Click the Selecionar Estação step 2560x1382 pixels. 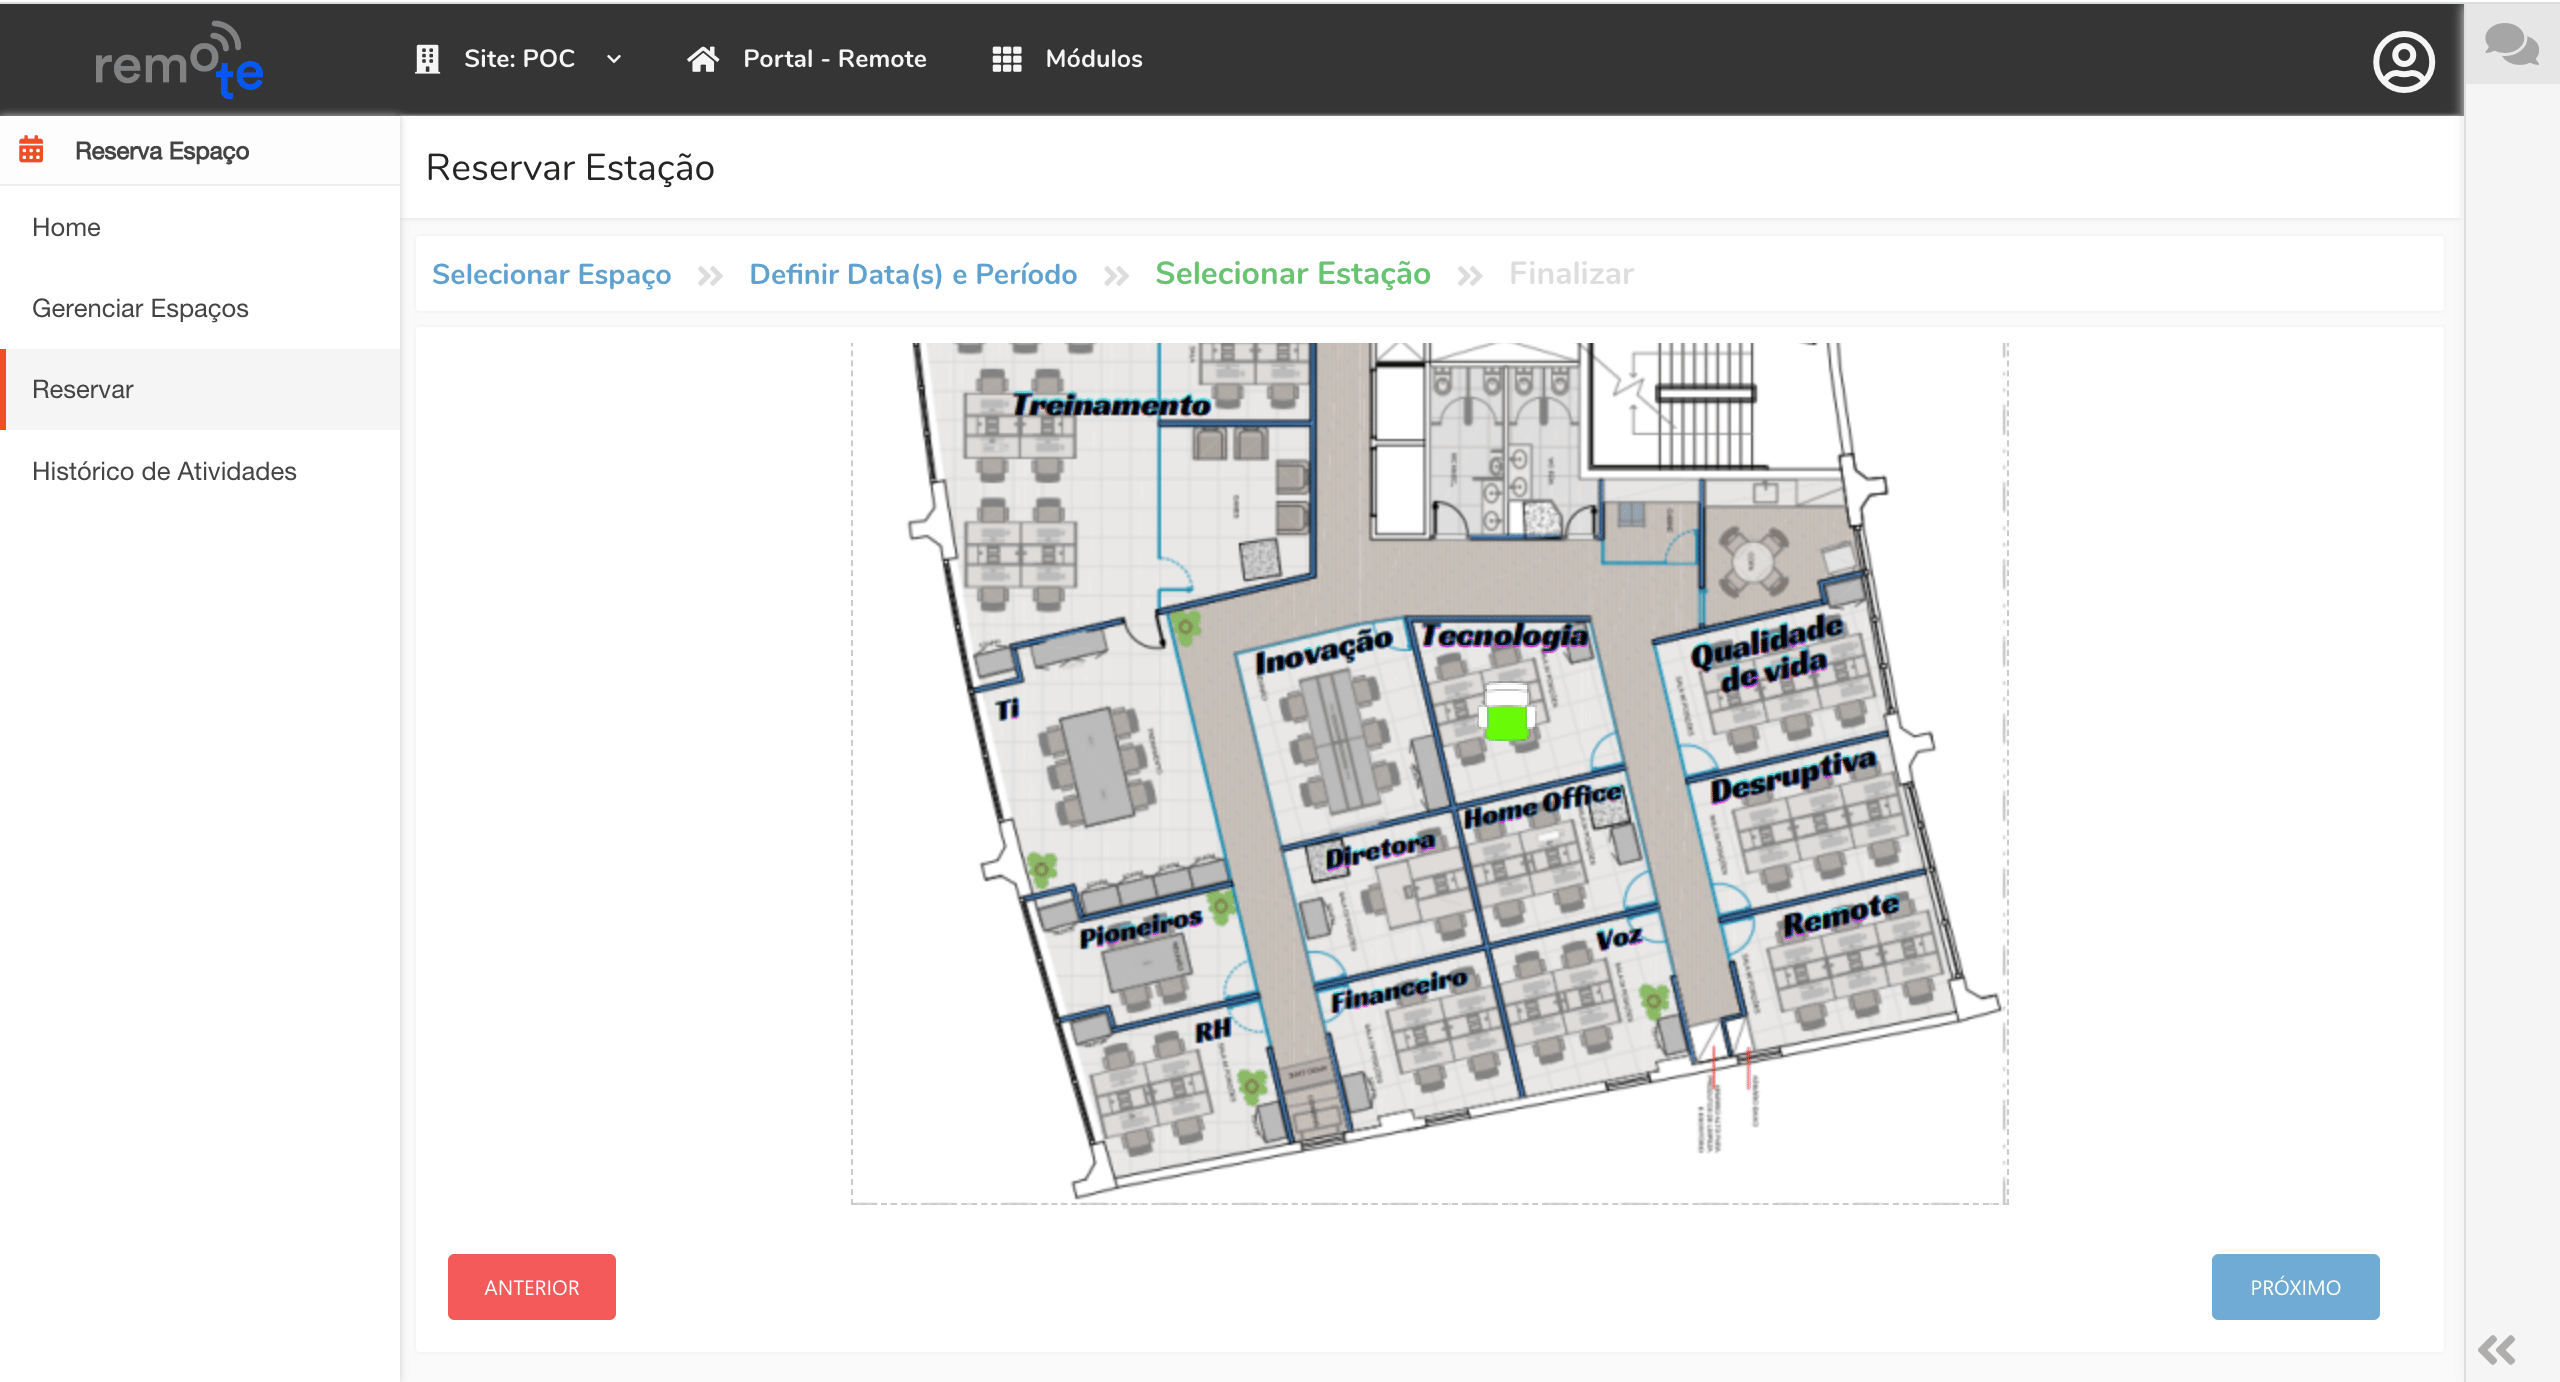point(1293,274)
